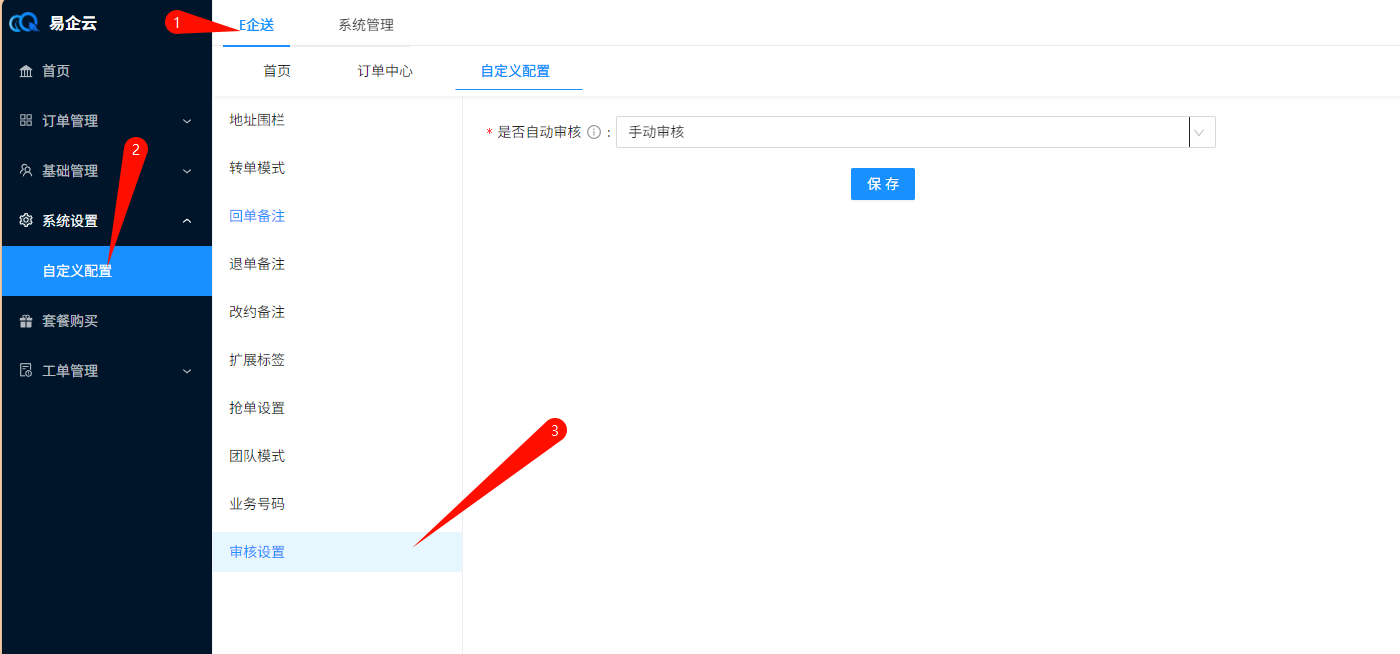Switch to the 系统管理 top tab
The width and height of the screenshot is (1400, 654).
366,25
